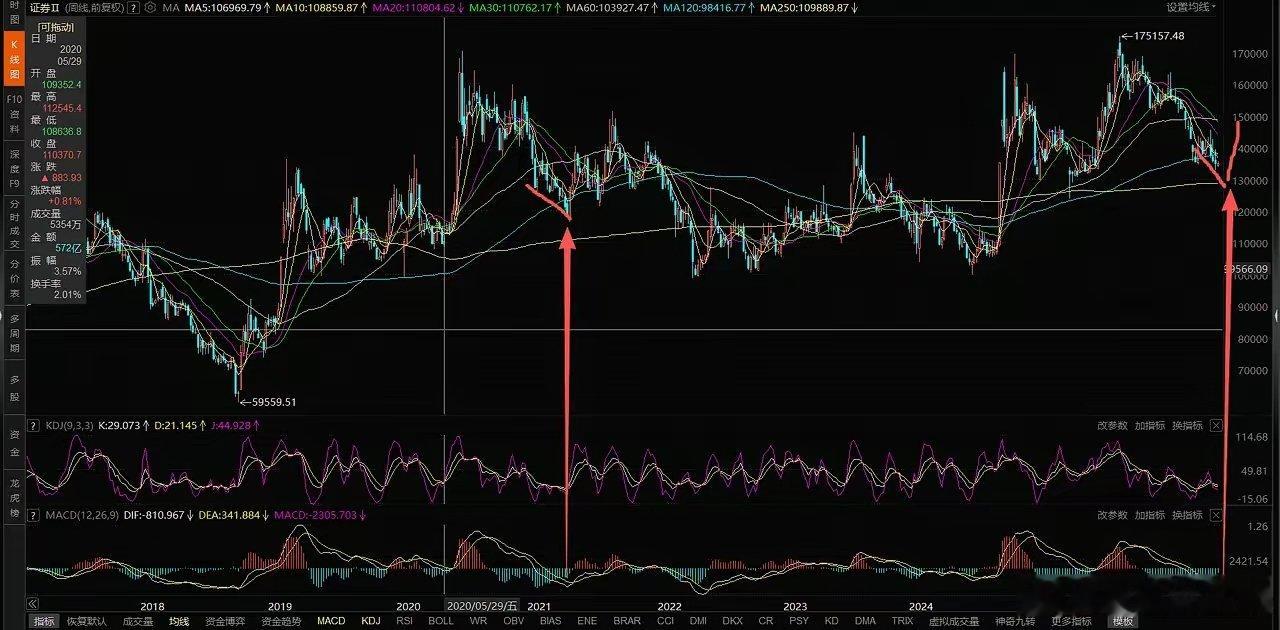Click 改参数 in KDJ panel
The width and height of the screenshot is (1280, 630).
point(1112,426)
